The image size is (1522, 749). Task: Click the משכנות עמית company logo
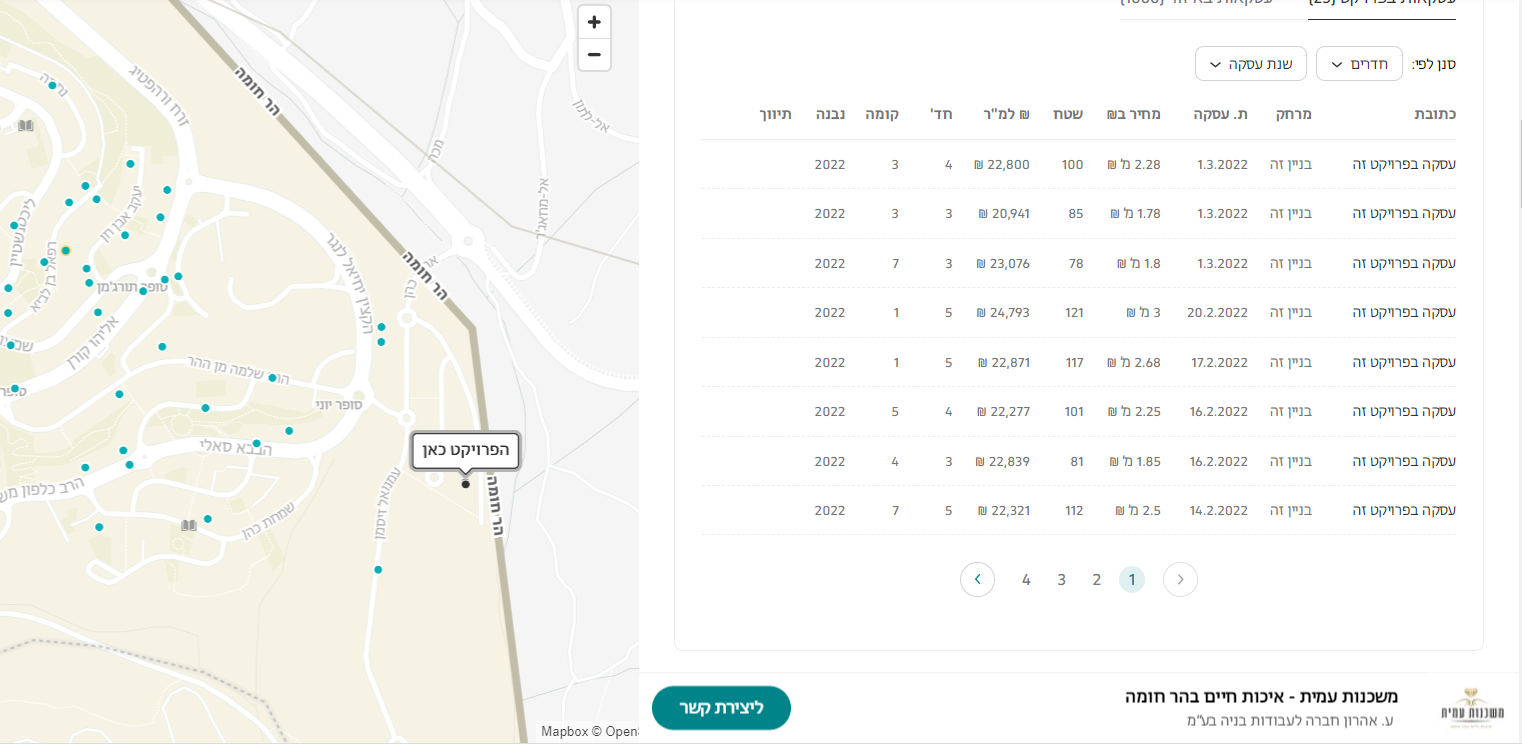(x=1468, y=707)
